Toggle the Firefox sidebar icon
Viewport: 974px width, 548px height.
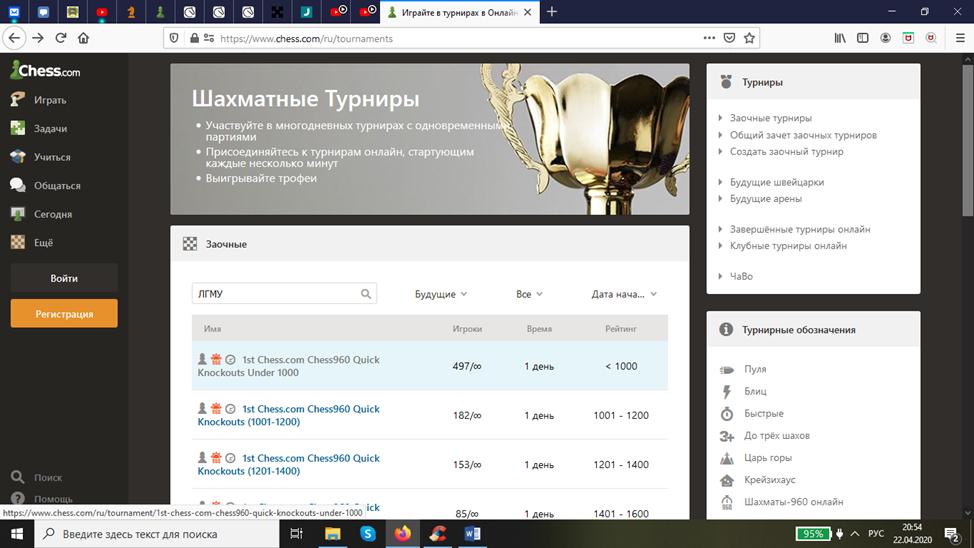point(863,38)
